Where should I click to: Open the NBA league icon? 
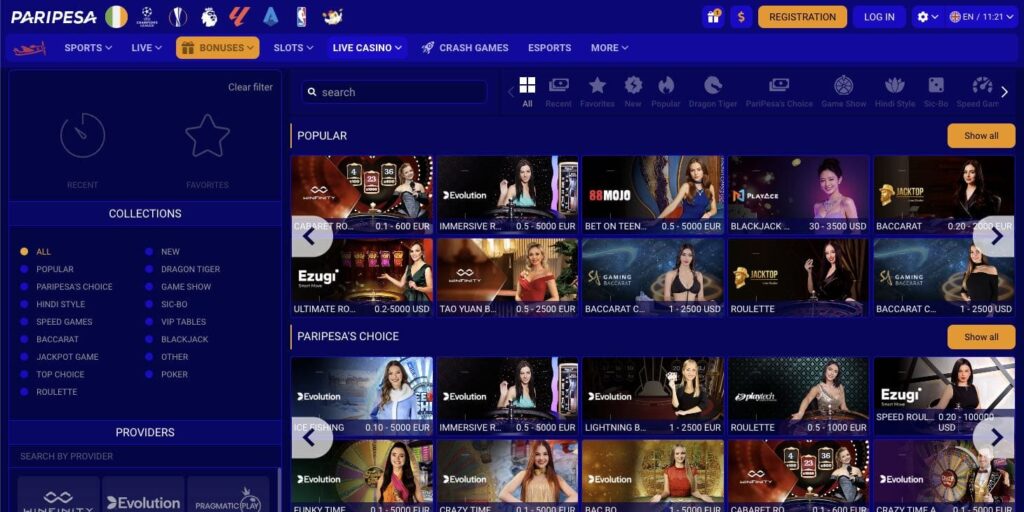[301, 17]
